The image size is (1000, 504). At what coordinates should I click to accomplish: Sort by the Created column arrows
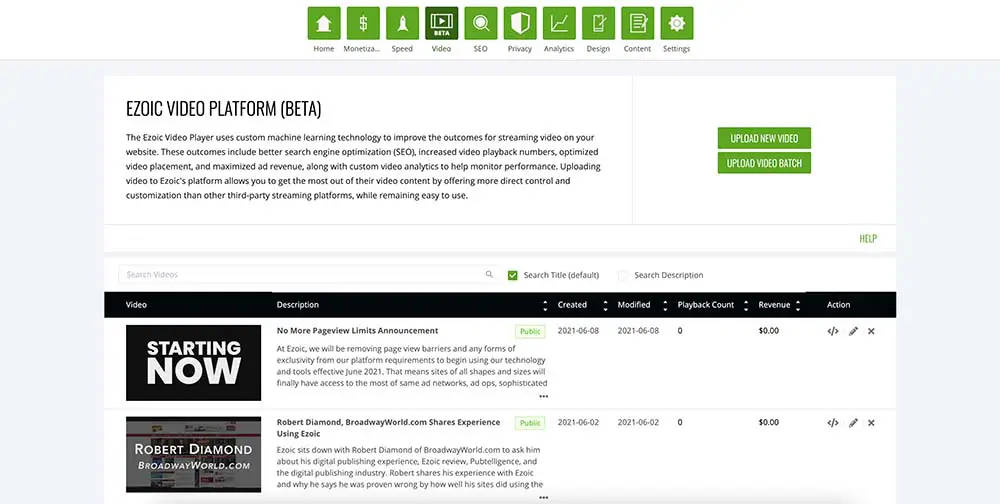pyautogui.click(x=605, y=305)
